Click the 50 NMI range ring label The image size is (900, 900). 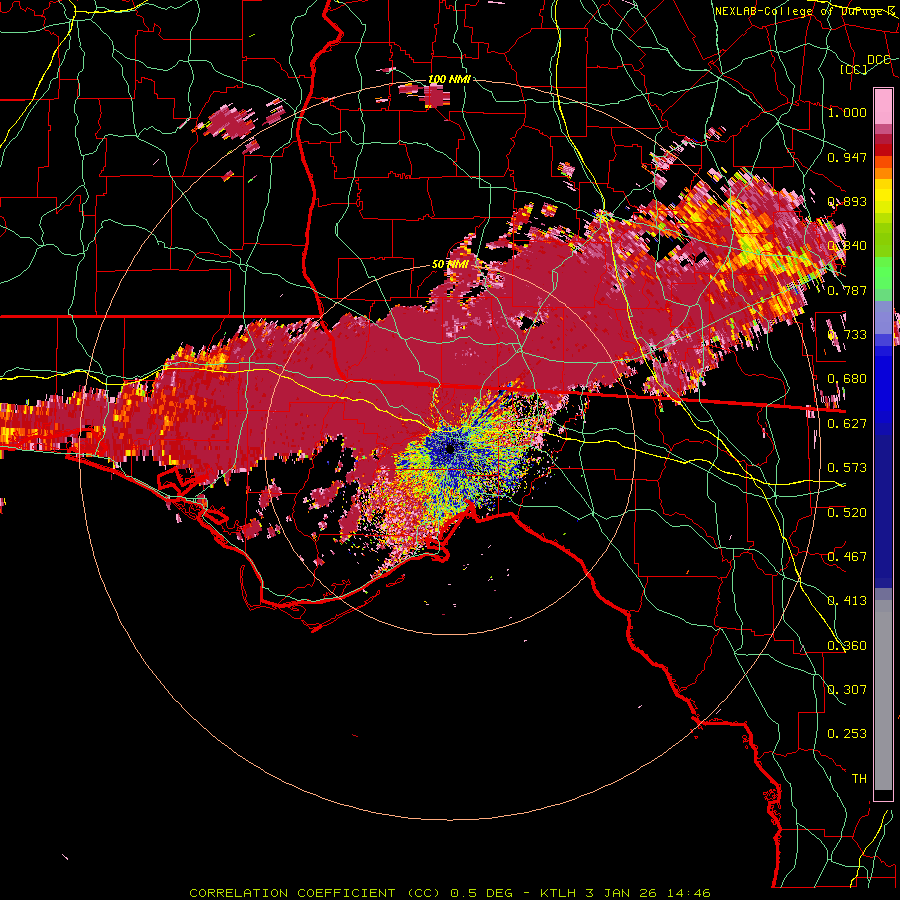pos(451,264)
